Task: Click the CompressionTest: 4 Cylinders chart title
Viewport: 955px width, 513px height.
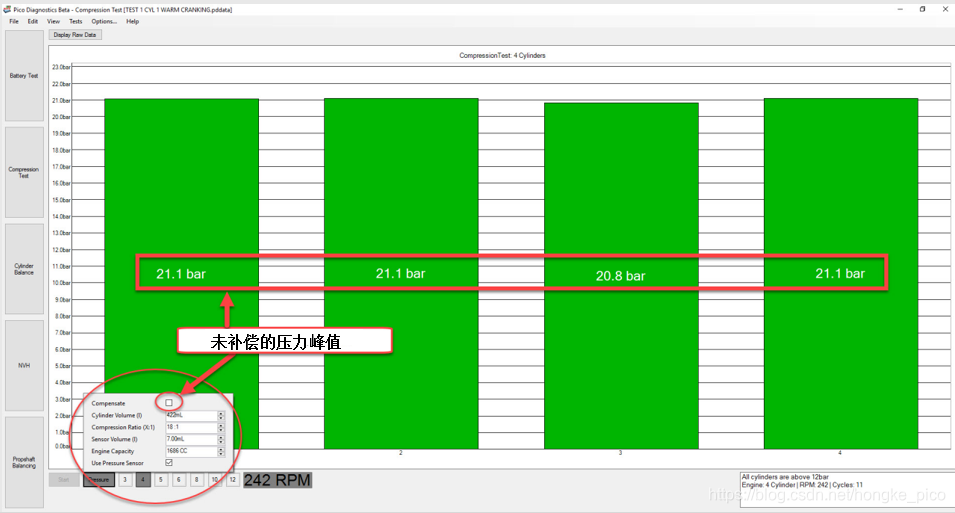Action: point(502,55)
